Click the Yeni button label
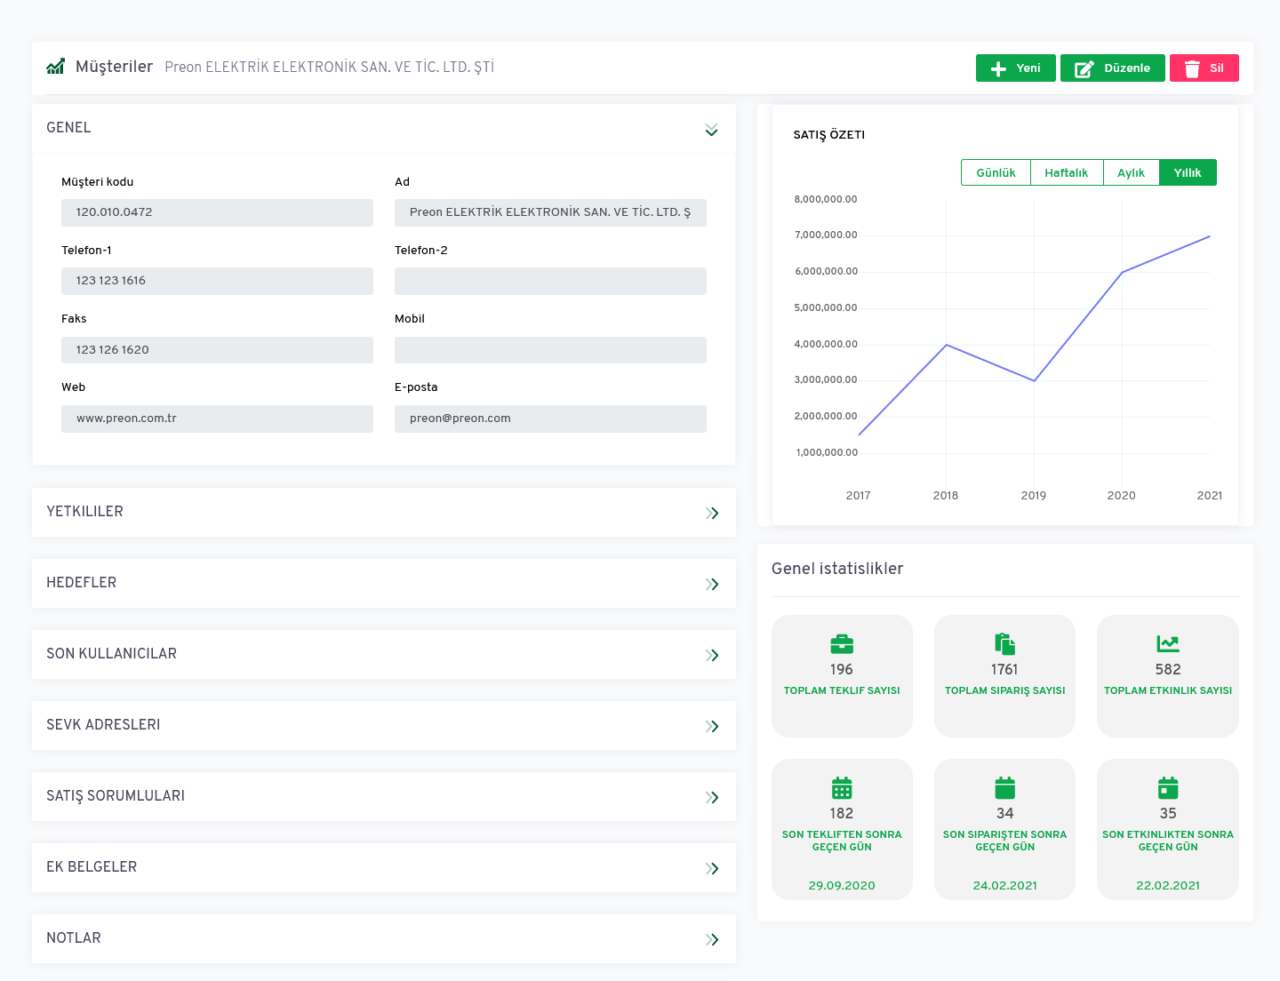 (x=1028, y=68)
